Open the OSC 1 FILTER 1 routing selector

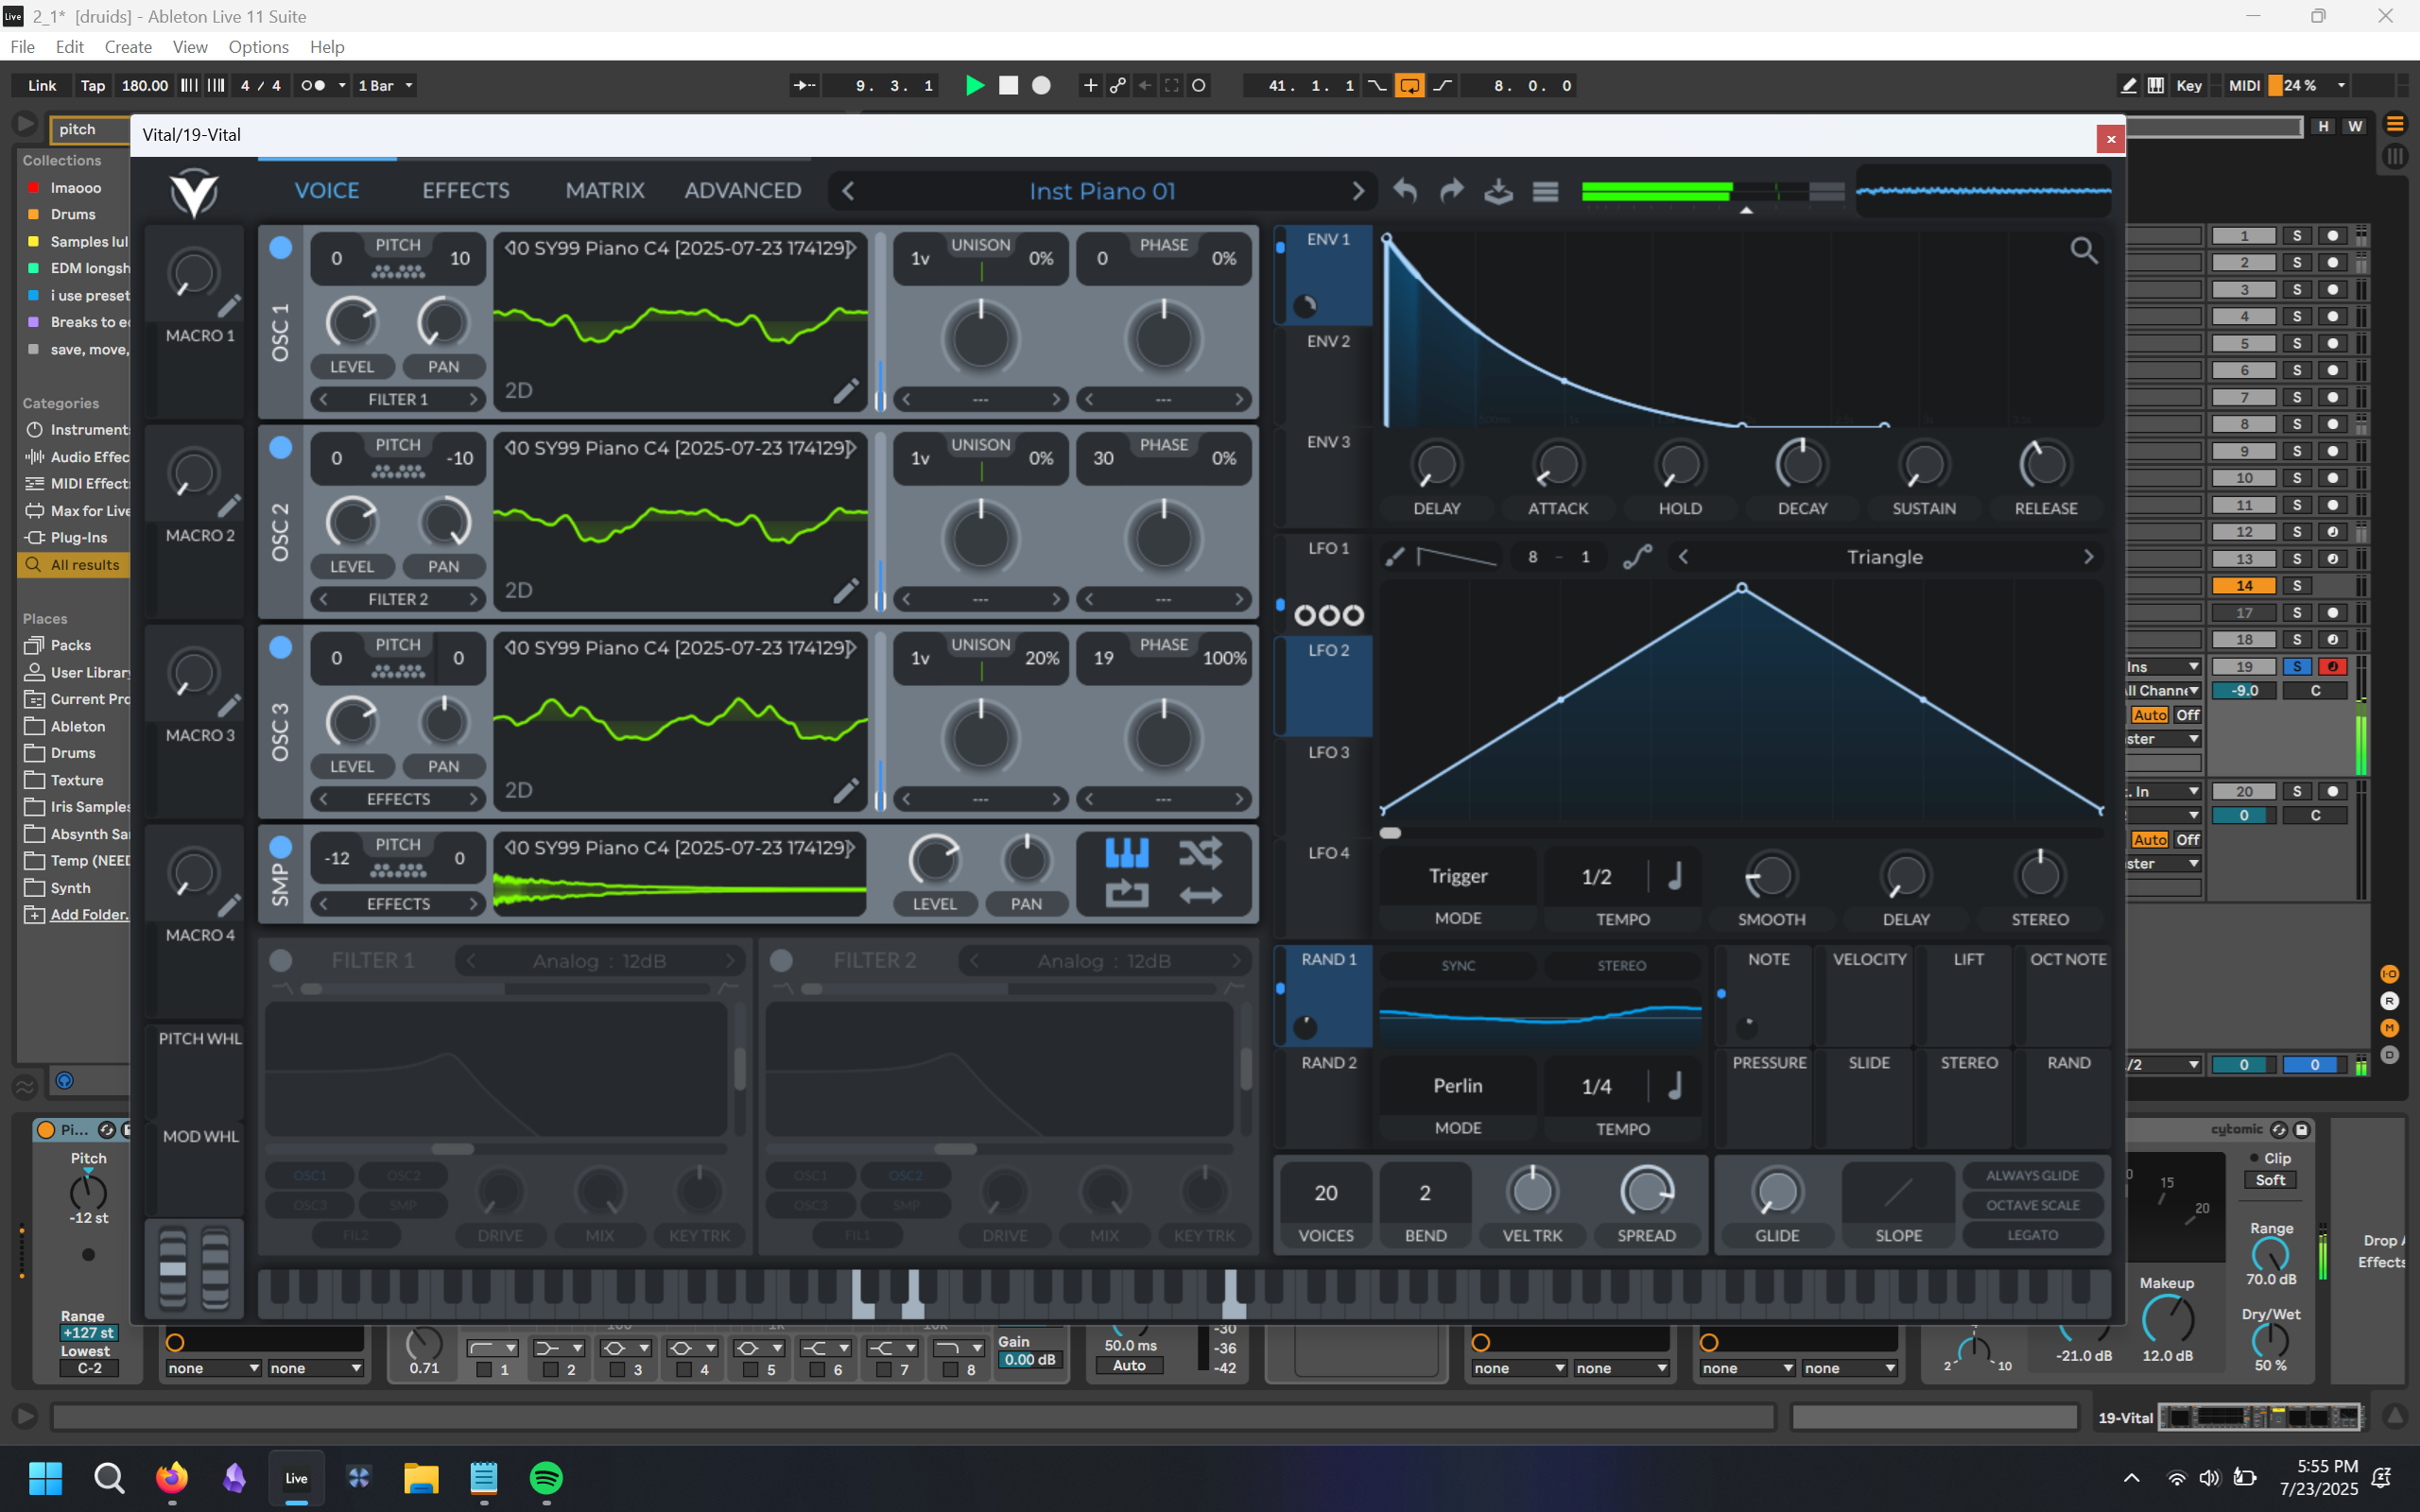coord(398,399)
